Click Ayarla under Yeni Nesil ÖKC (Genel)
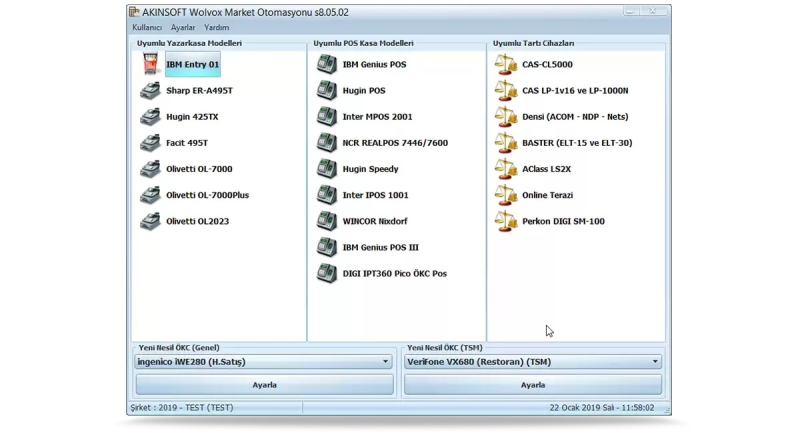This screenshot has height=435, width=800. point(265,385)
